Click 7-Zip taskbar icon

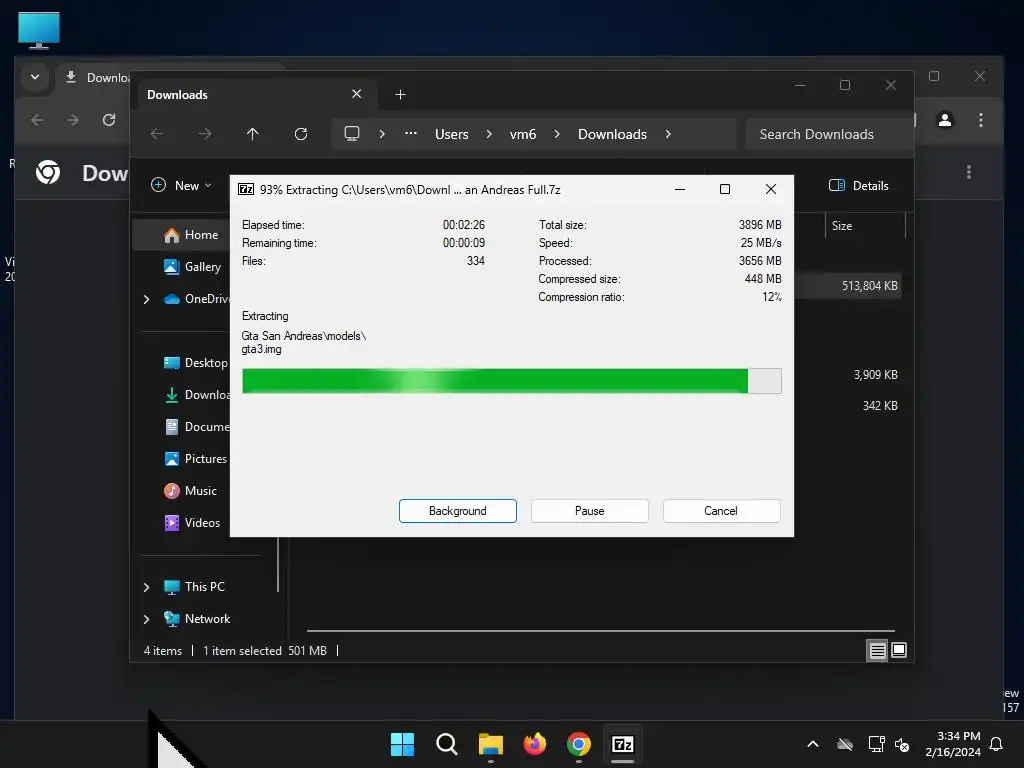(622, 744)
